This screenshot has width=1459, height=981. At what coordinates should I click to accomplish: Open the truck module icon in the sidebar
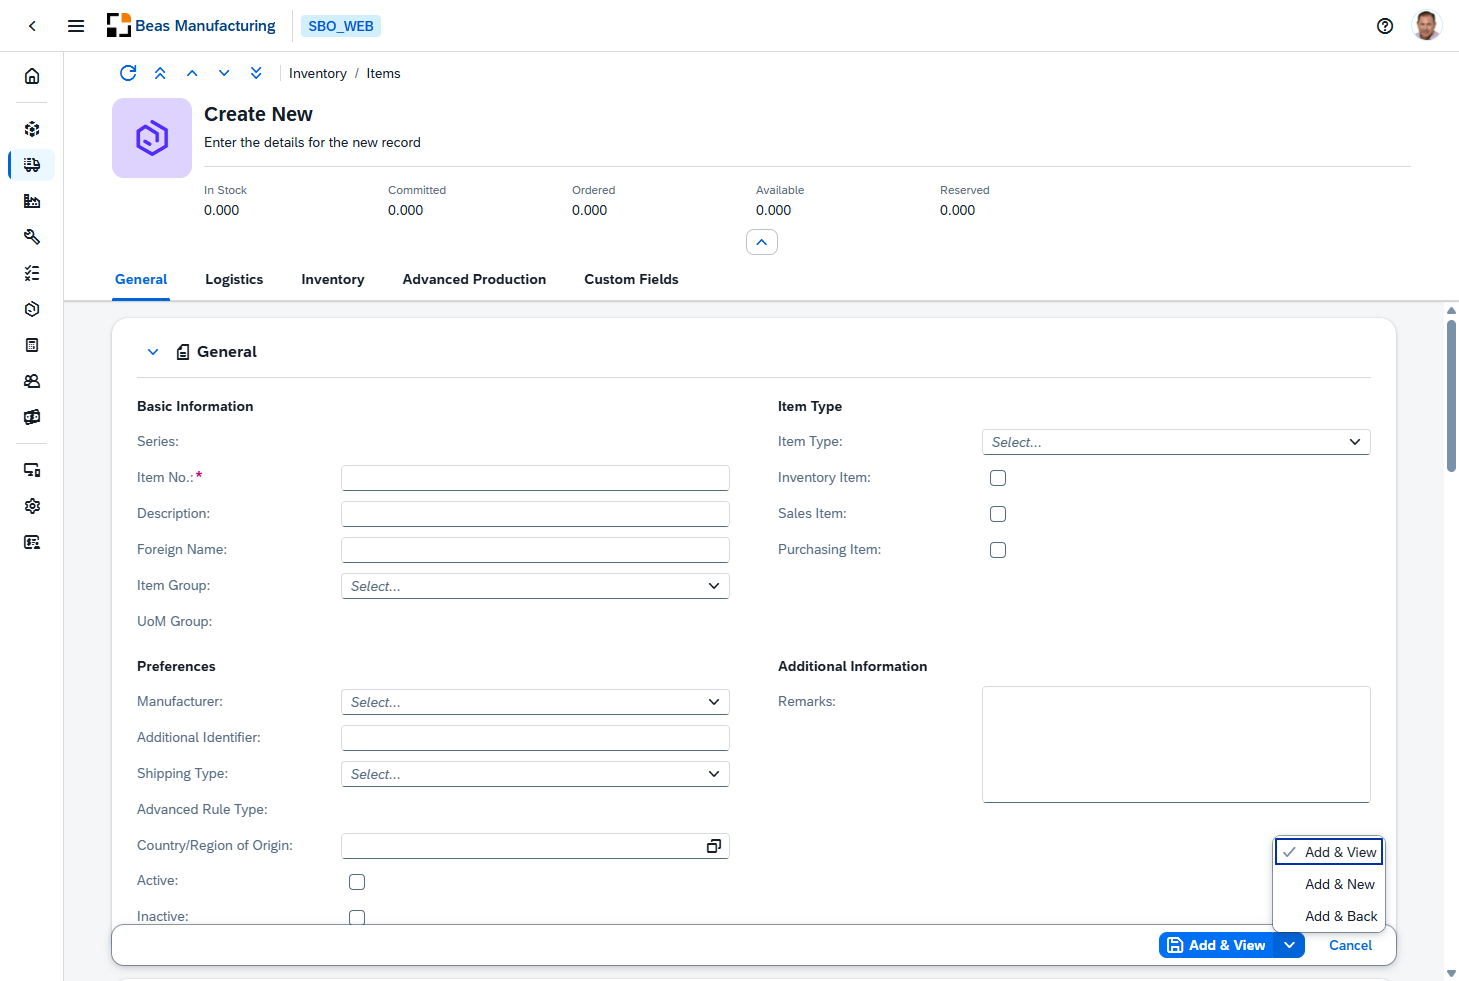(x=32, y=165)
